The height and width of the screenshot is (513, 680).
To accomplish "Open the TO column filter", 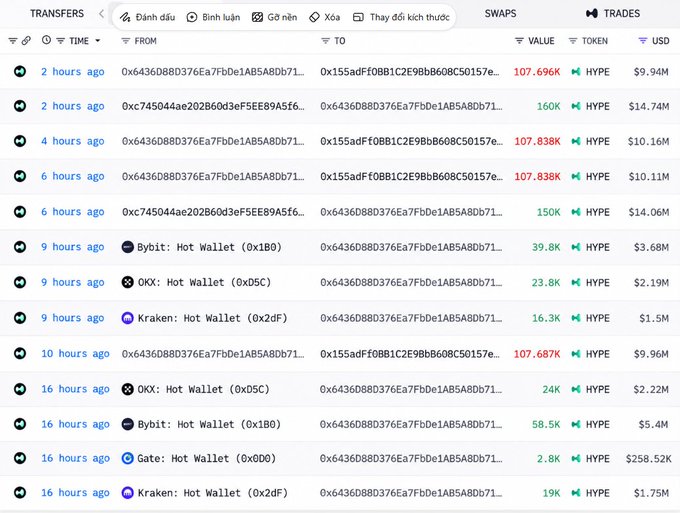I will [325, 41].
